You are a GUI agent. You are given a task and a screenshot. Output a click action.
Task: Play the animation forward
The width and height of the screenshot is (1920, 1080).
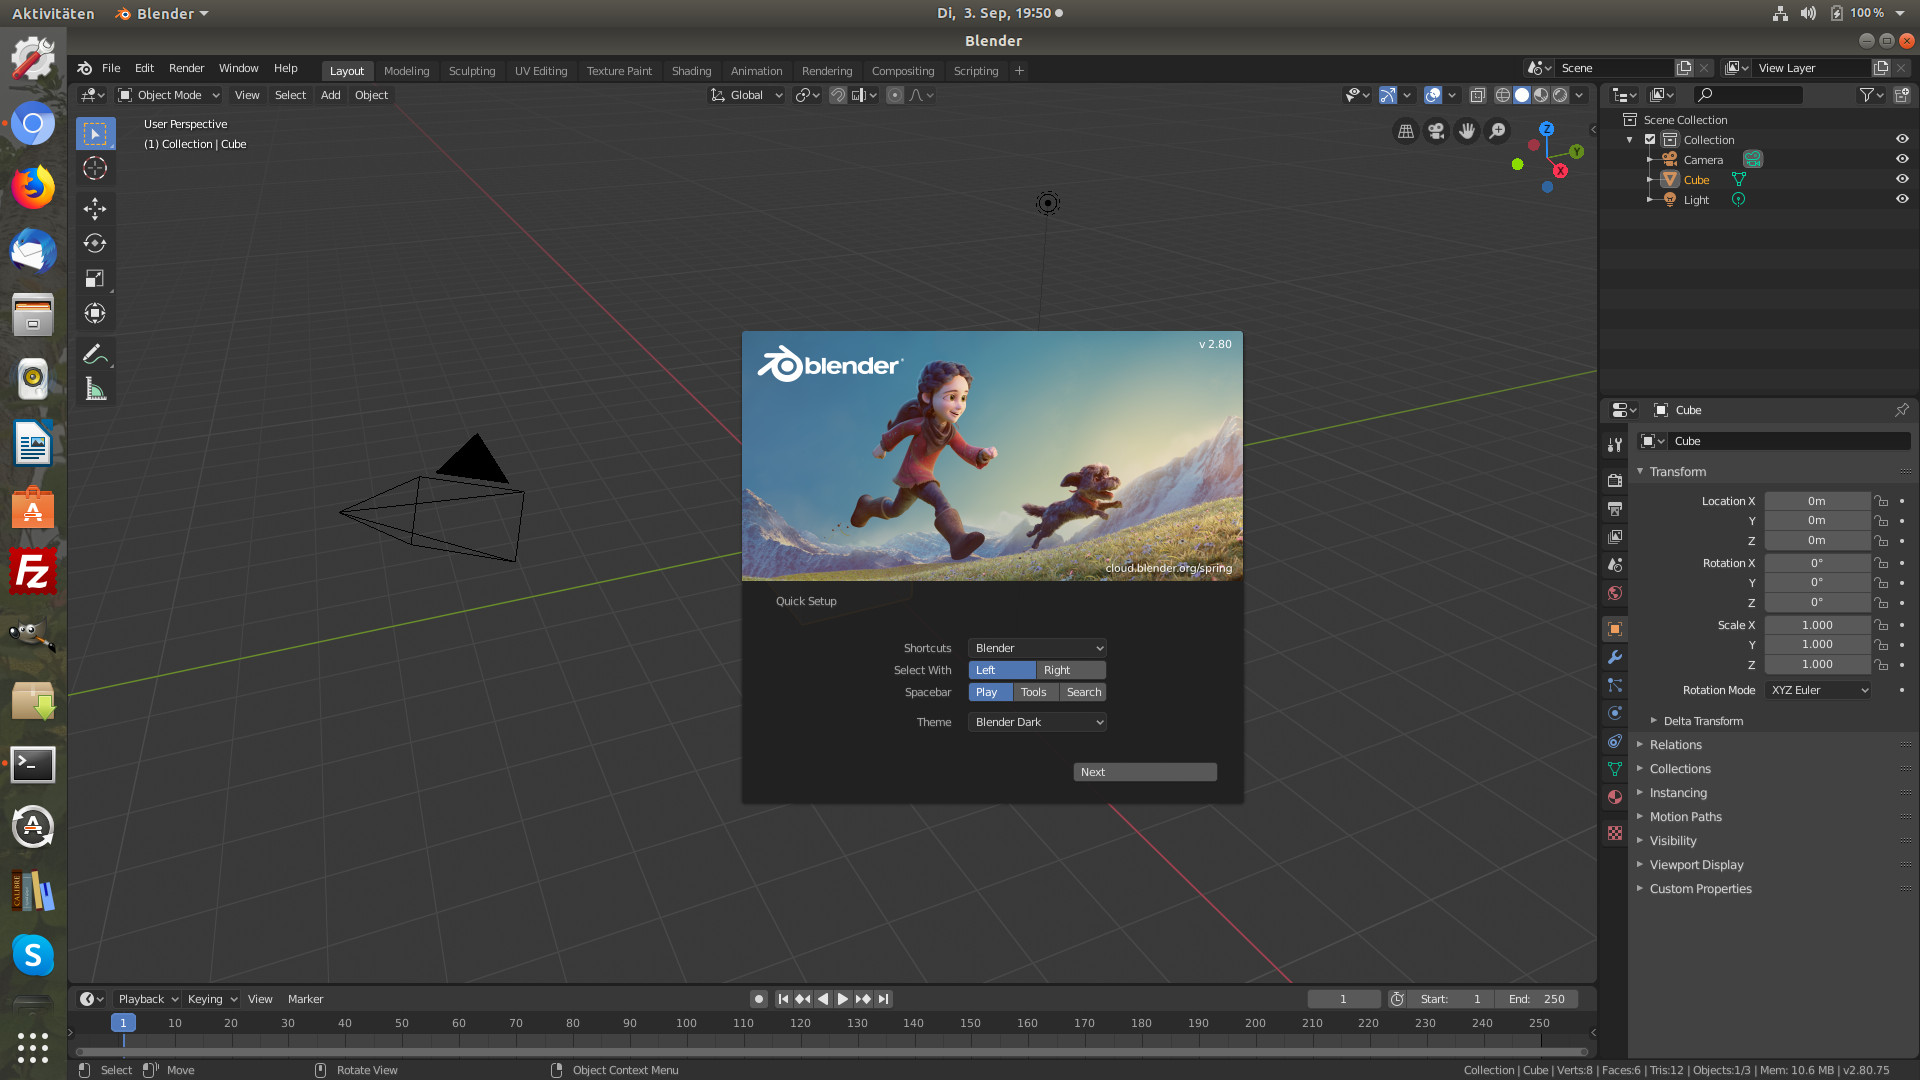843,999
